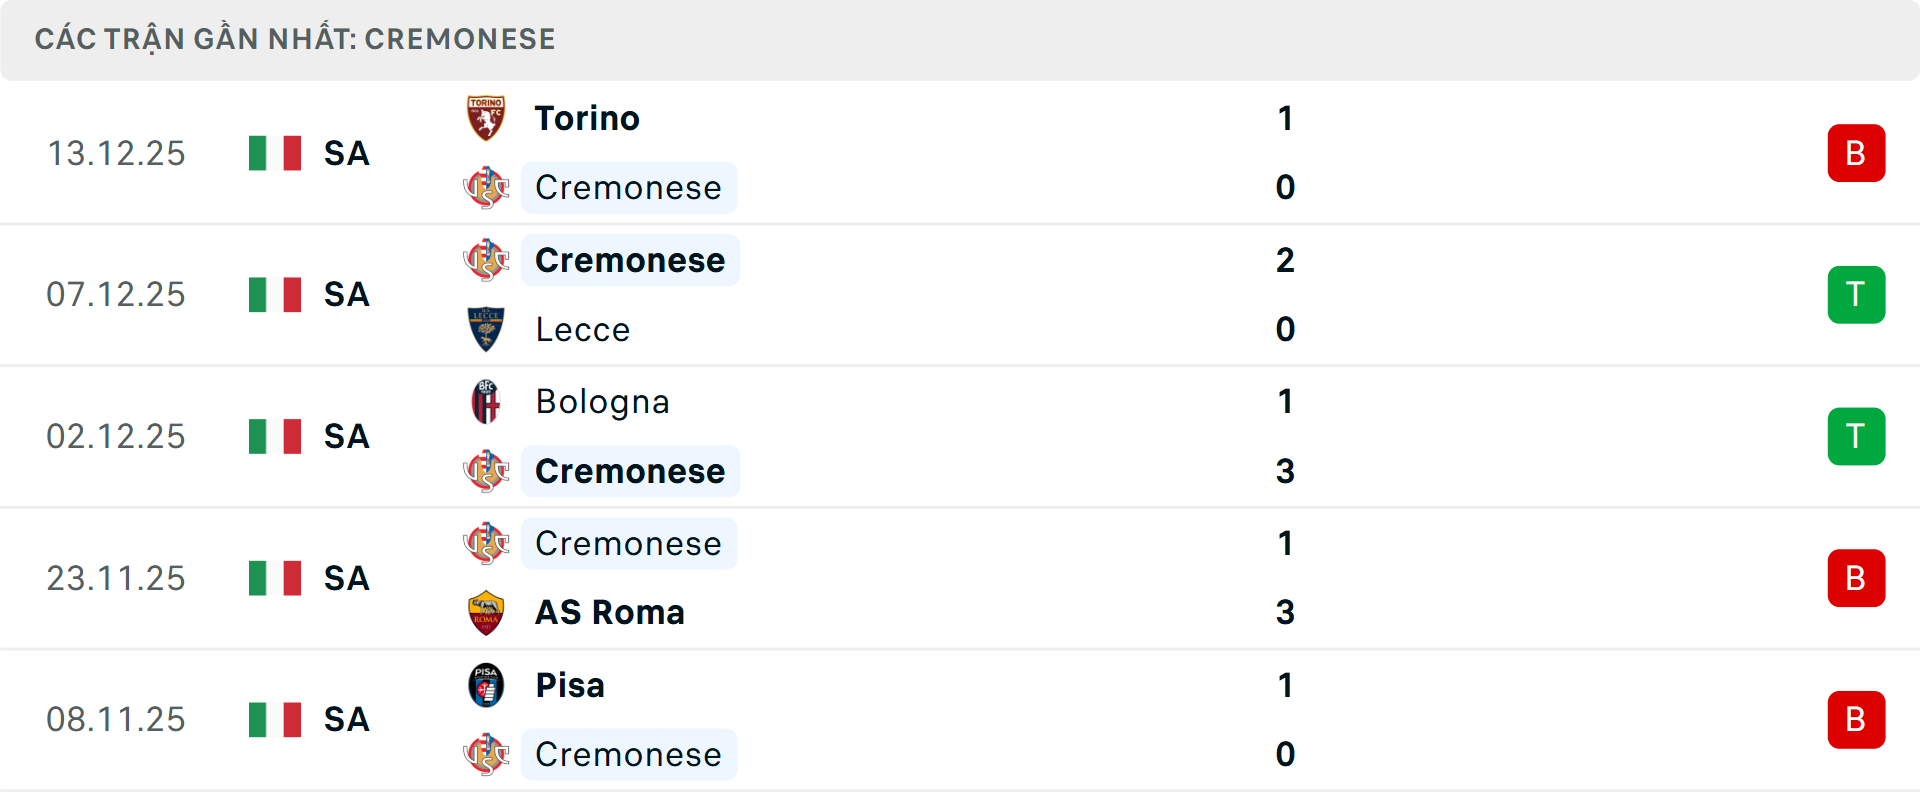Click the Pisa club badge

(486, 685)
